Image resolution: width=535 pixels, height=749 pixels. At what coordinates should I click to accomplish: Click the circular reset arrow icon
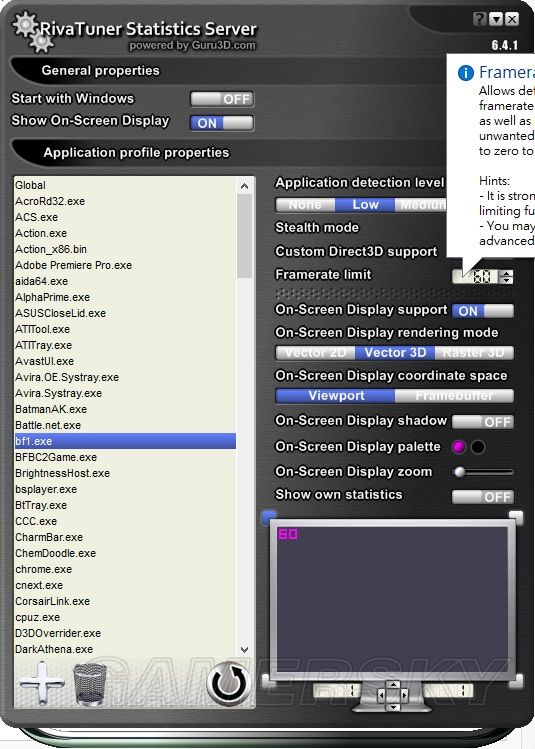click(x=229, y=683)
